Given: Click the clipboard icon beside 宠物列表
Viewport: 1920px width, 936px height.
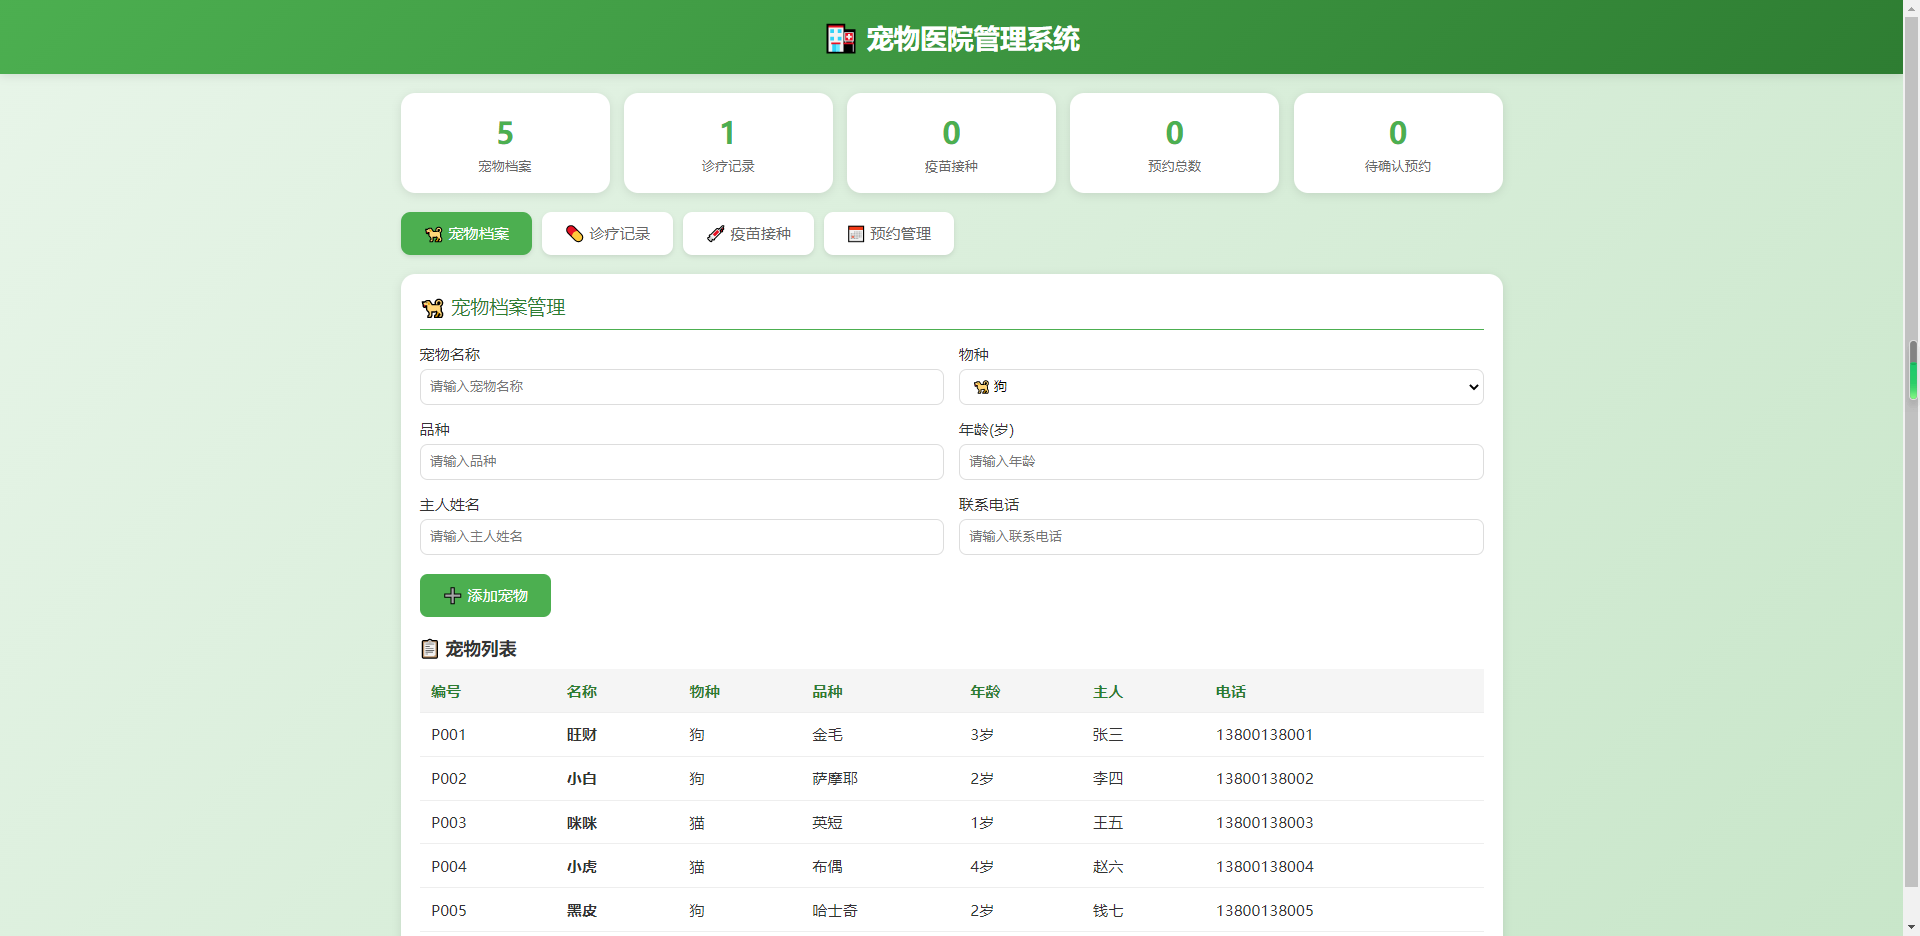Looking at the screenshot, I should pos(429,649).
